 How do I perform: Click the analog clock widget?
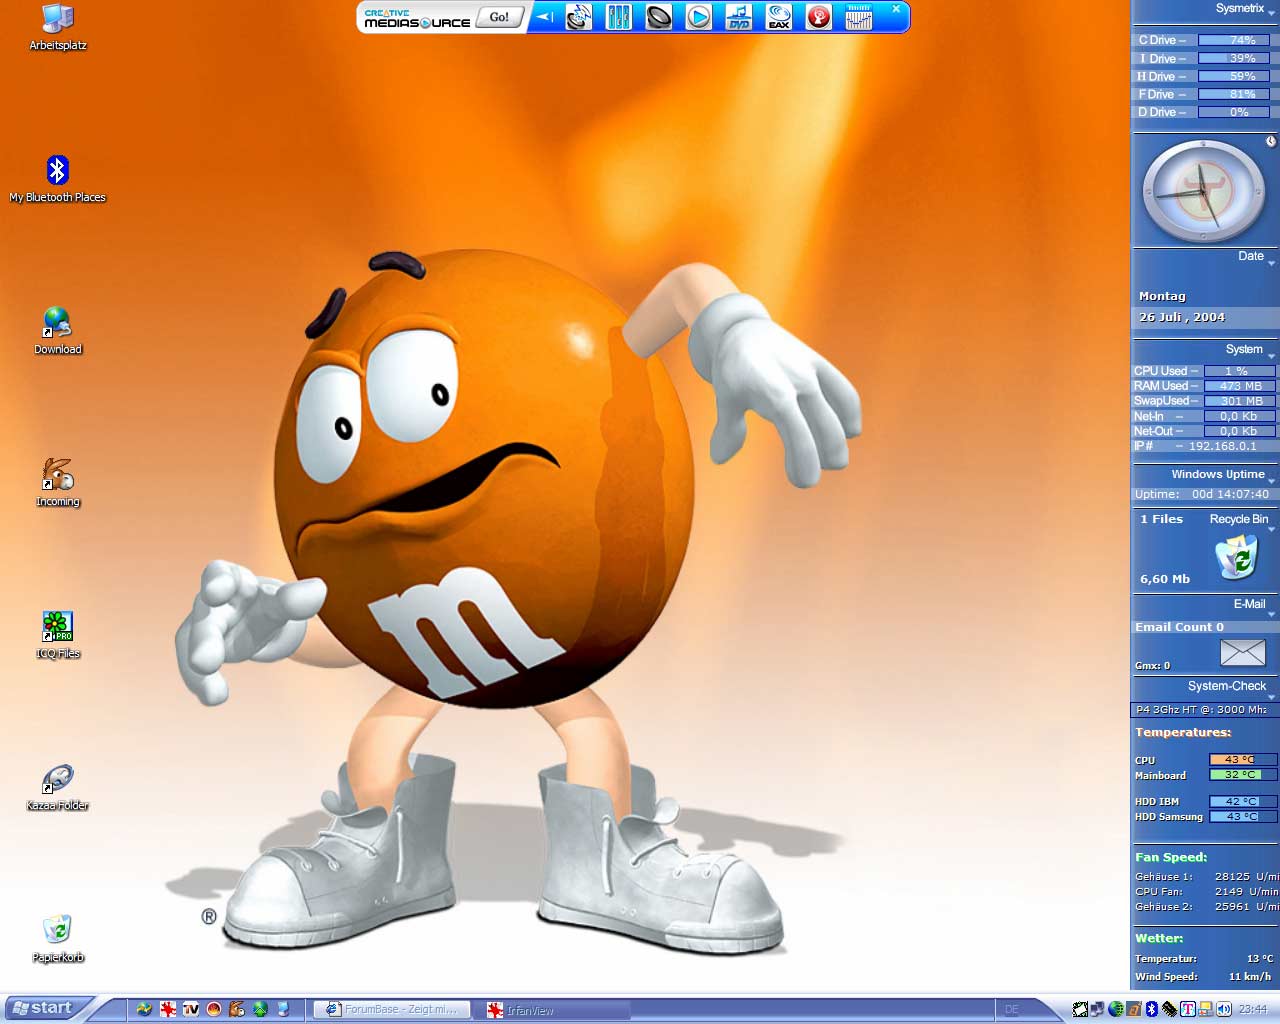[x=1203, y=190]
